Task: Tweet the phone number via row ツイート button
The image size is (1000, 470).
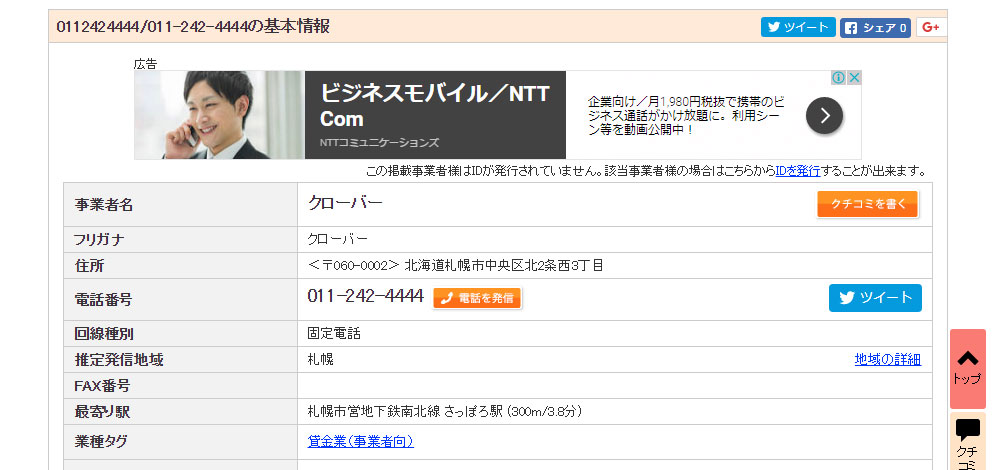Action: coord(875,298)
